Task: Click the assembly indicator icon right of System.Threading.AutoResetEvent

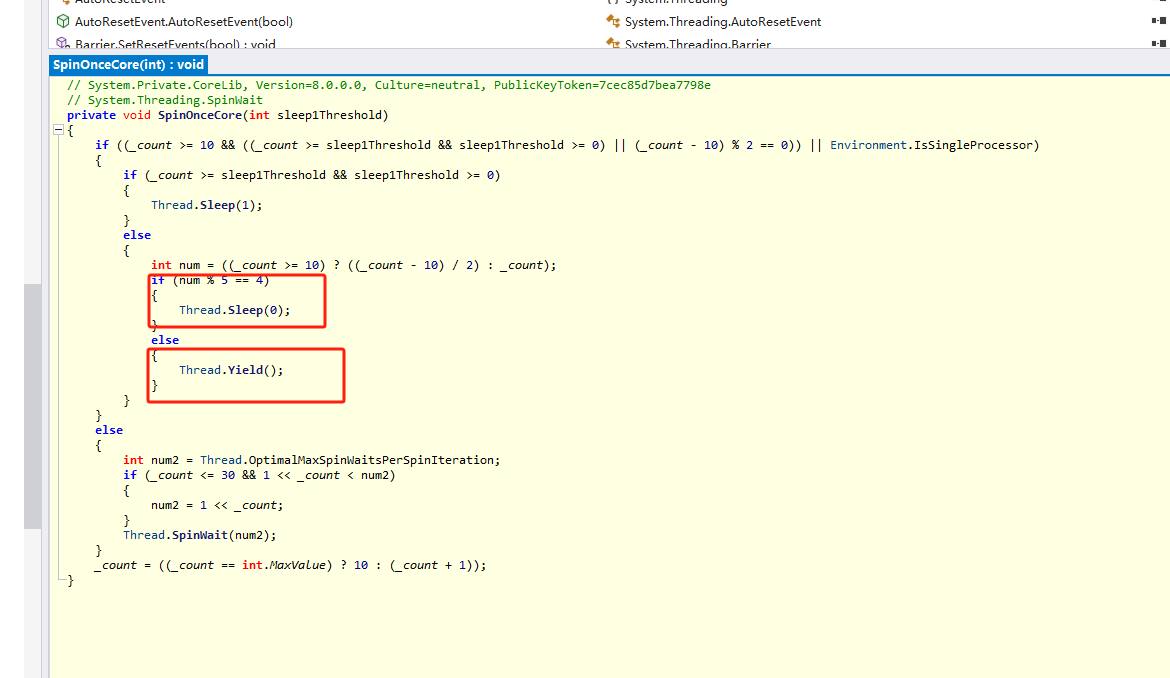Action: coord(1160,21)
